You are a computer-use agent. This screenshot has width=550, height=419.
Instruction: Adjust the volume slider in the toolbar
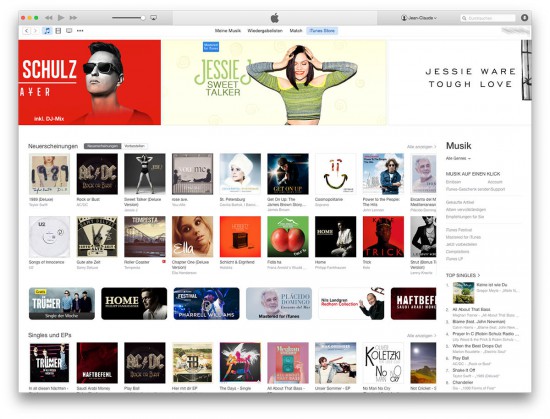(128, 18)
